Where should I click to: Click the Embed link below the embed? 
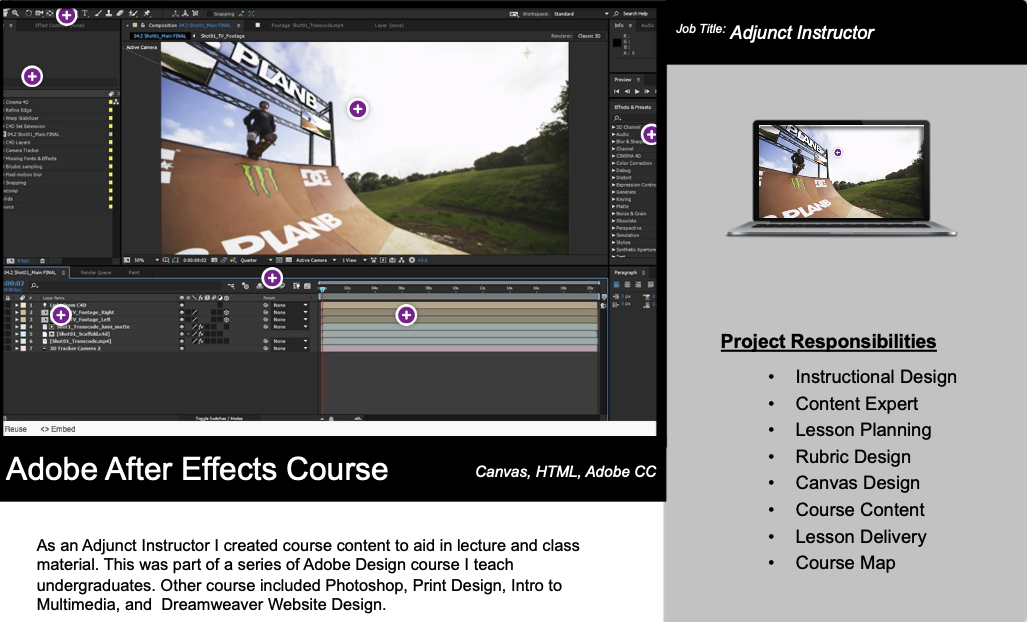pyautogui.click(x=58, y=430)
